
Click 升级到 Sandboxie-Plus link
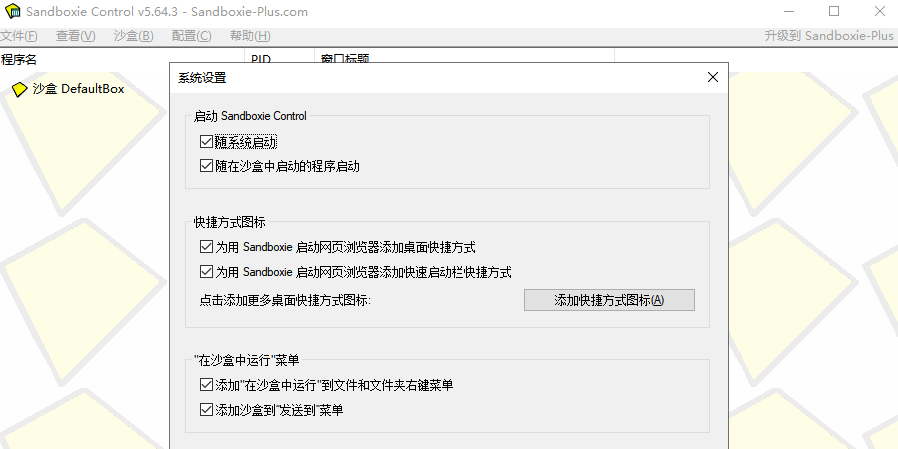coord(828,36)
